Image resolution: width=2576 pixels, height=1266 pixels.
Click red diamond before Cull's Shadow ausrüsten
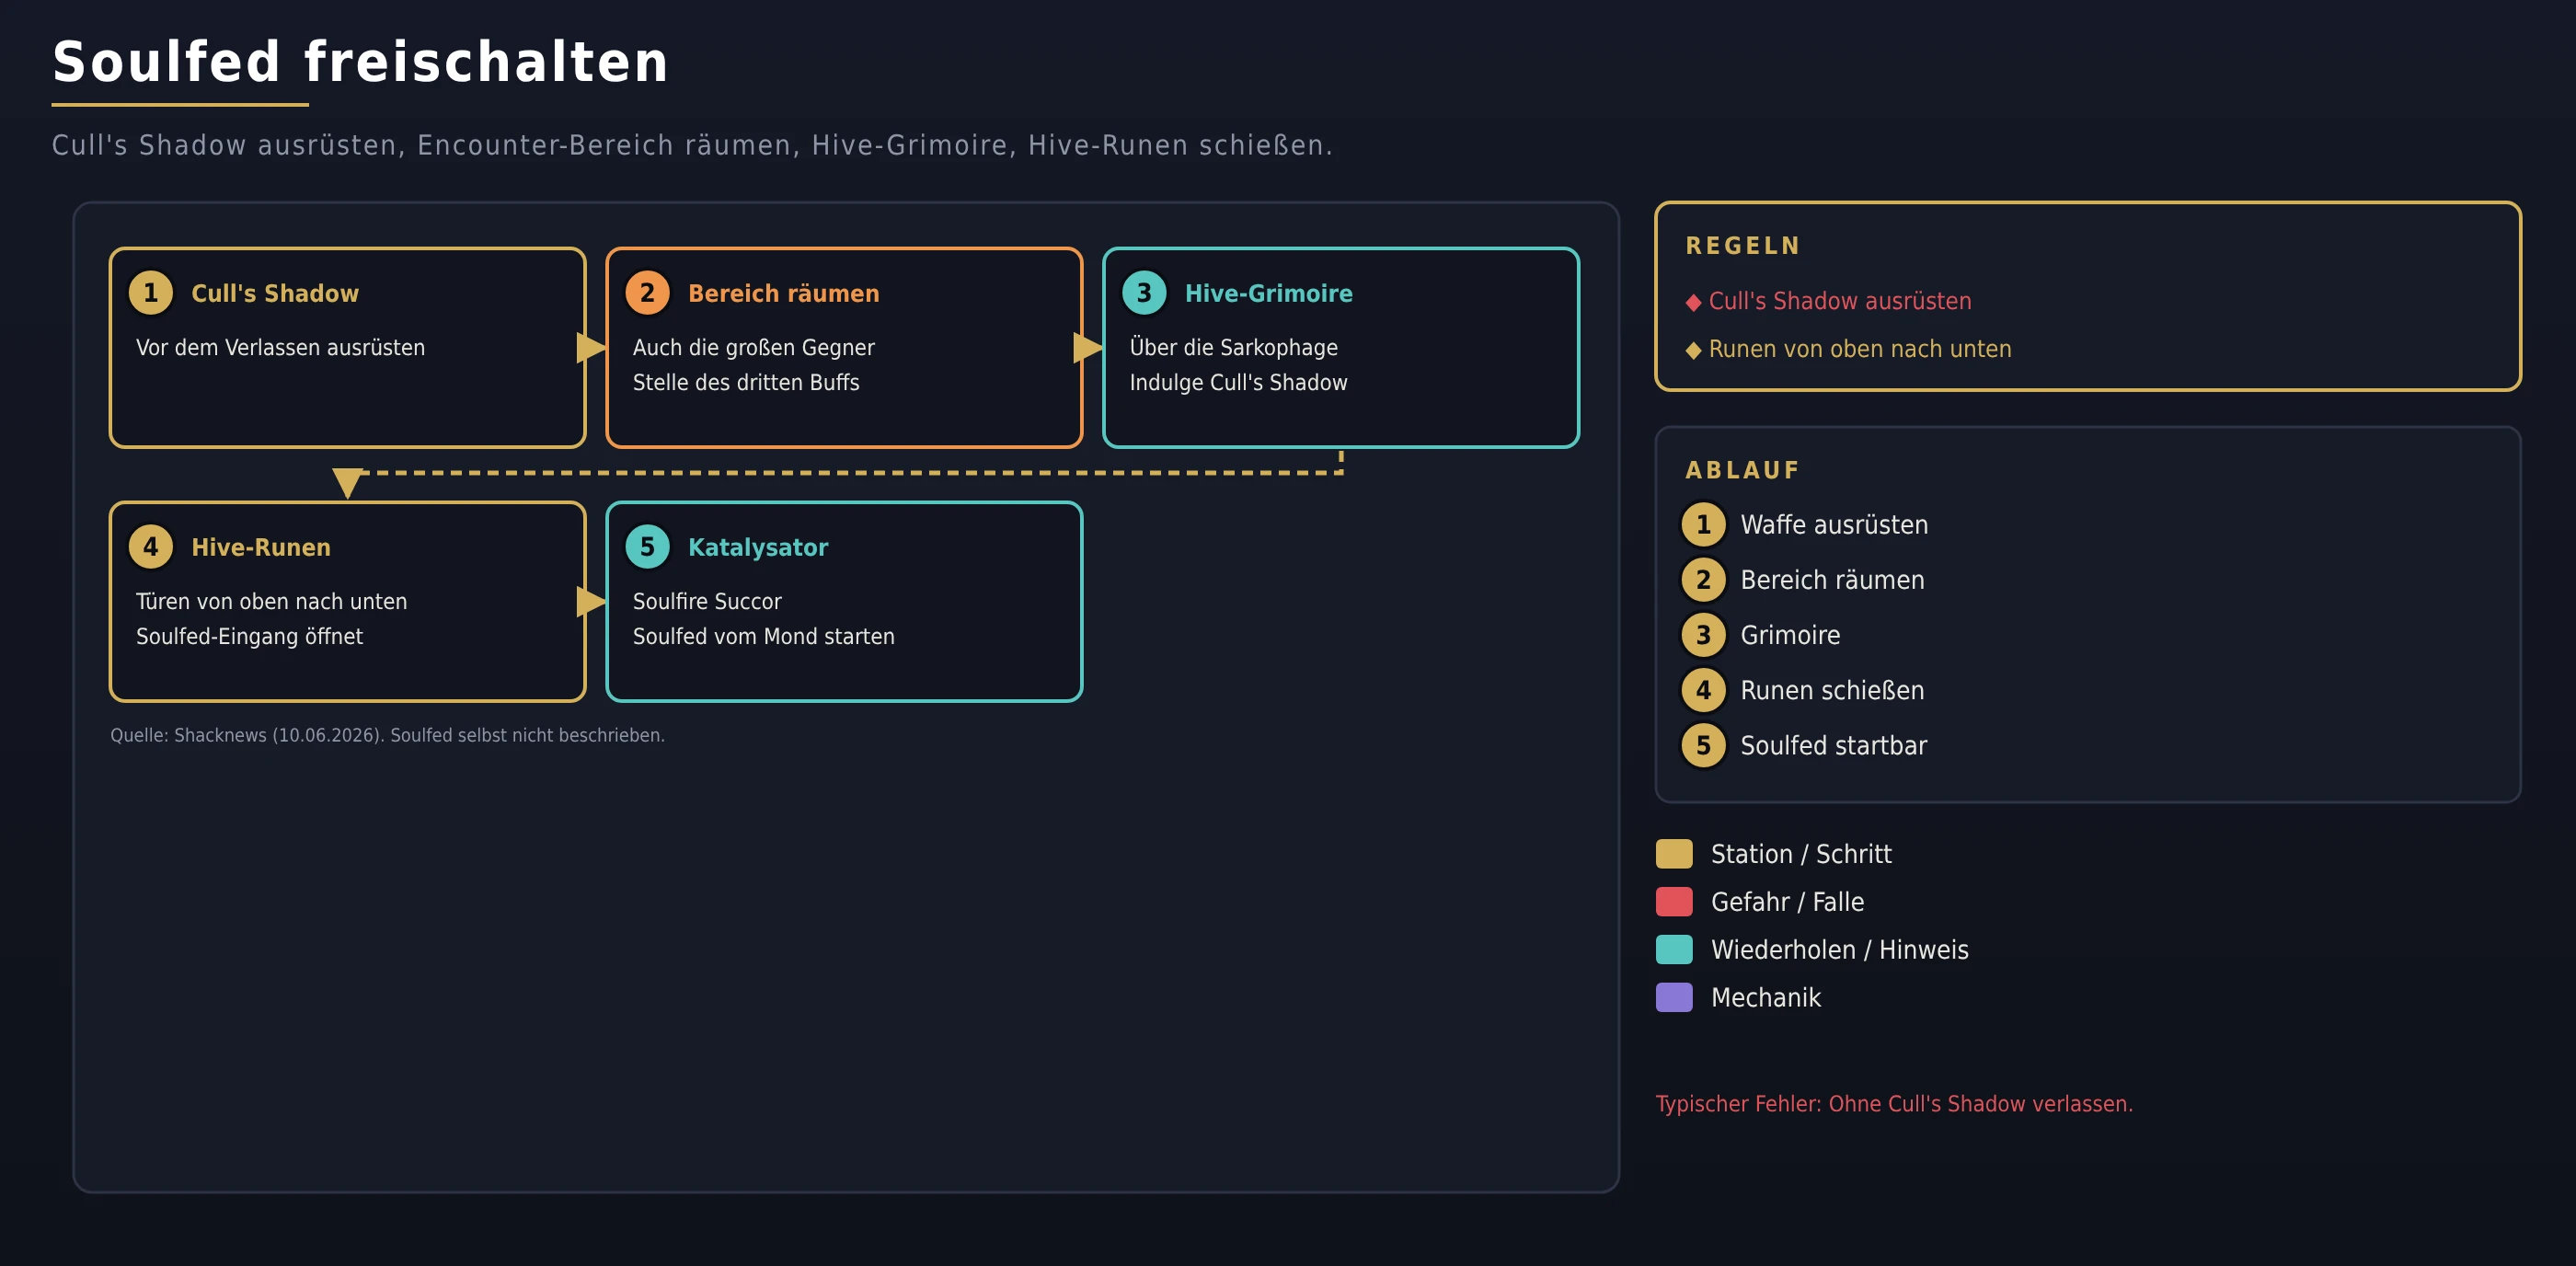click(x=1693, y=303)
